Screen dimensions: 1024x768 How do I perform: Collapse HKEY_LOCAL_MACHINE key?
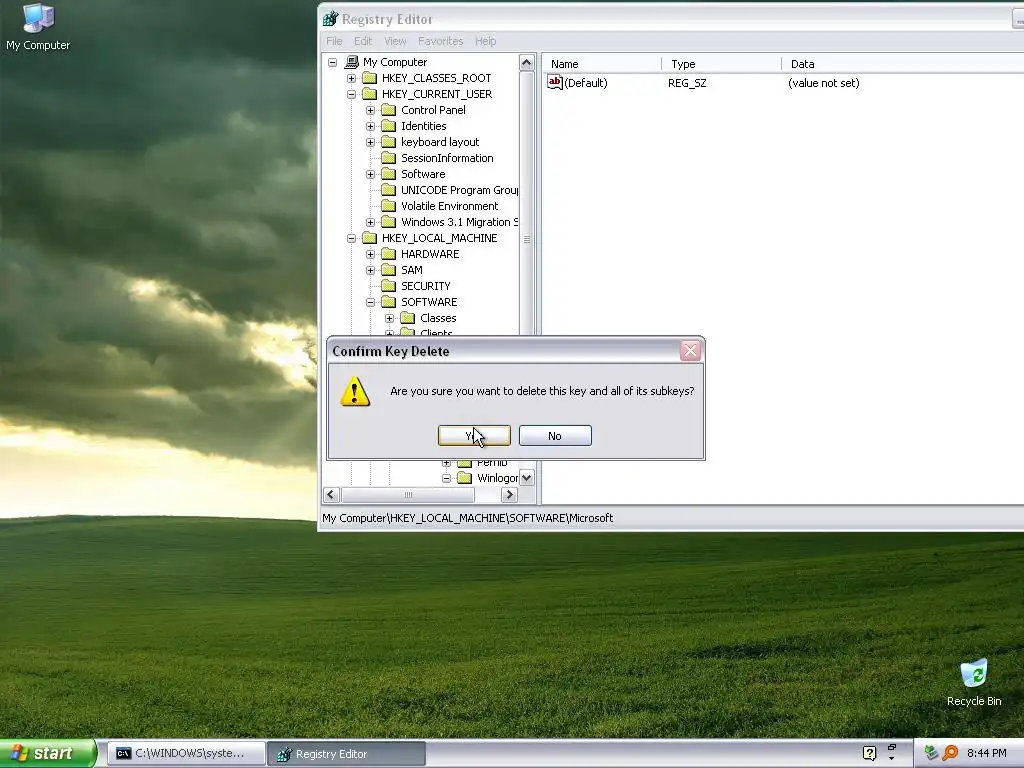coord(351,238)
